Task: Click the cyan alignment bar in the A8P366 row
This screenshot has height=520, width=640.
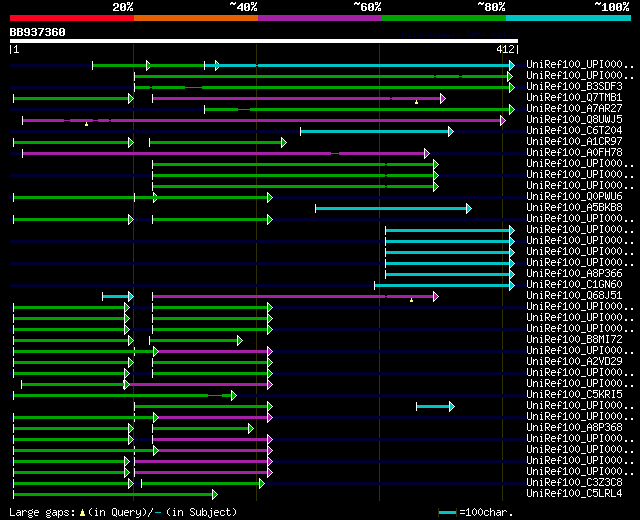Action: tap(450, 274)
